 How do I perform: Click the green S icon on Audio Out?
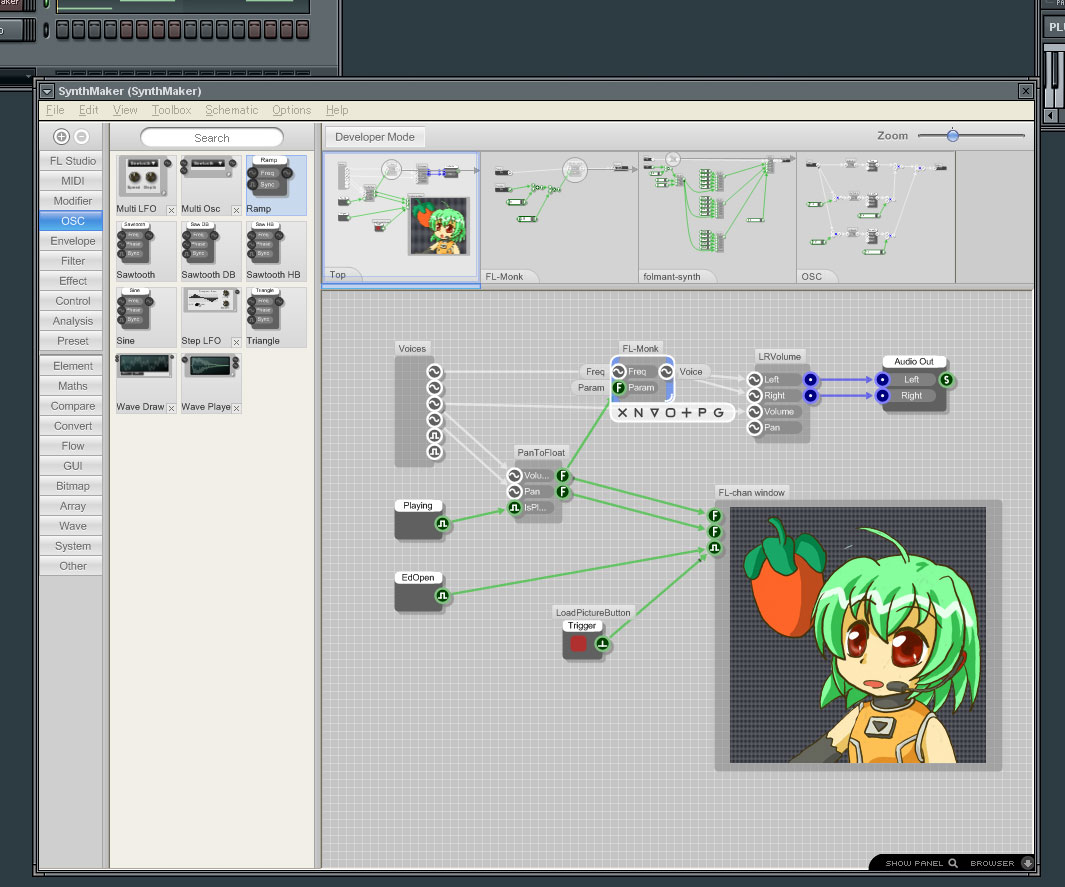tap(946, 380)
